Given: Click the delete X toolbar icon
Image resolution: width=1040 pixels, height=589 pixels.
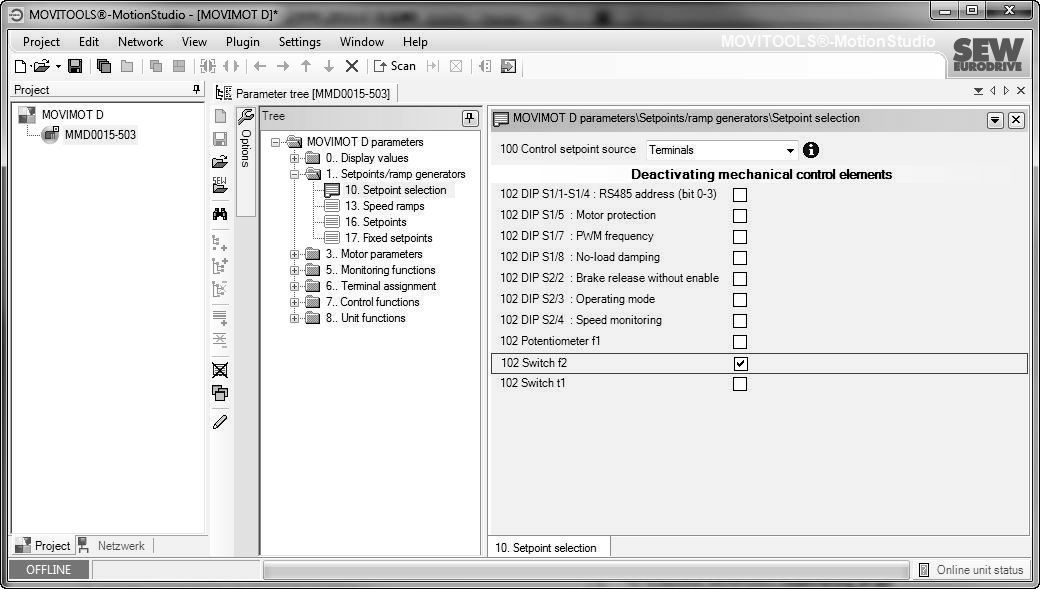Looking at the screenshot, I should point(352,66).
